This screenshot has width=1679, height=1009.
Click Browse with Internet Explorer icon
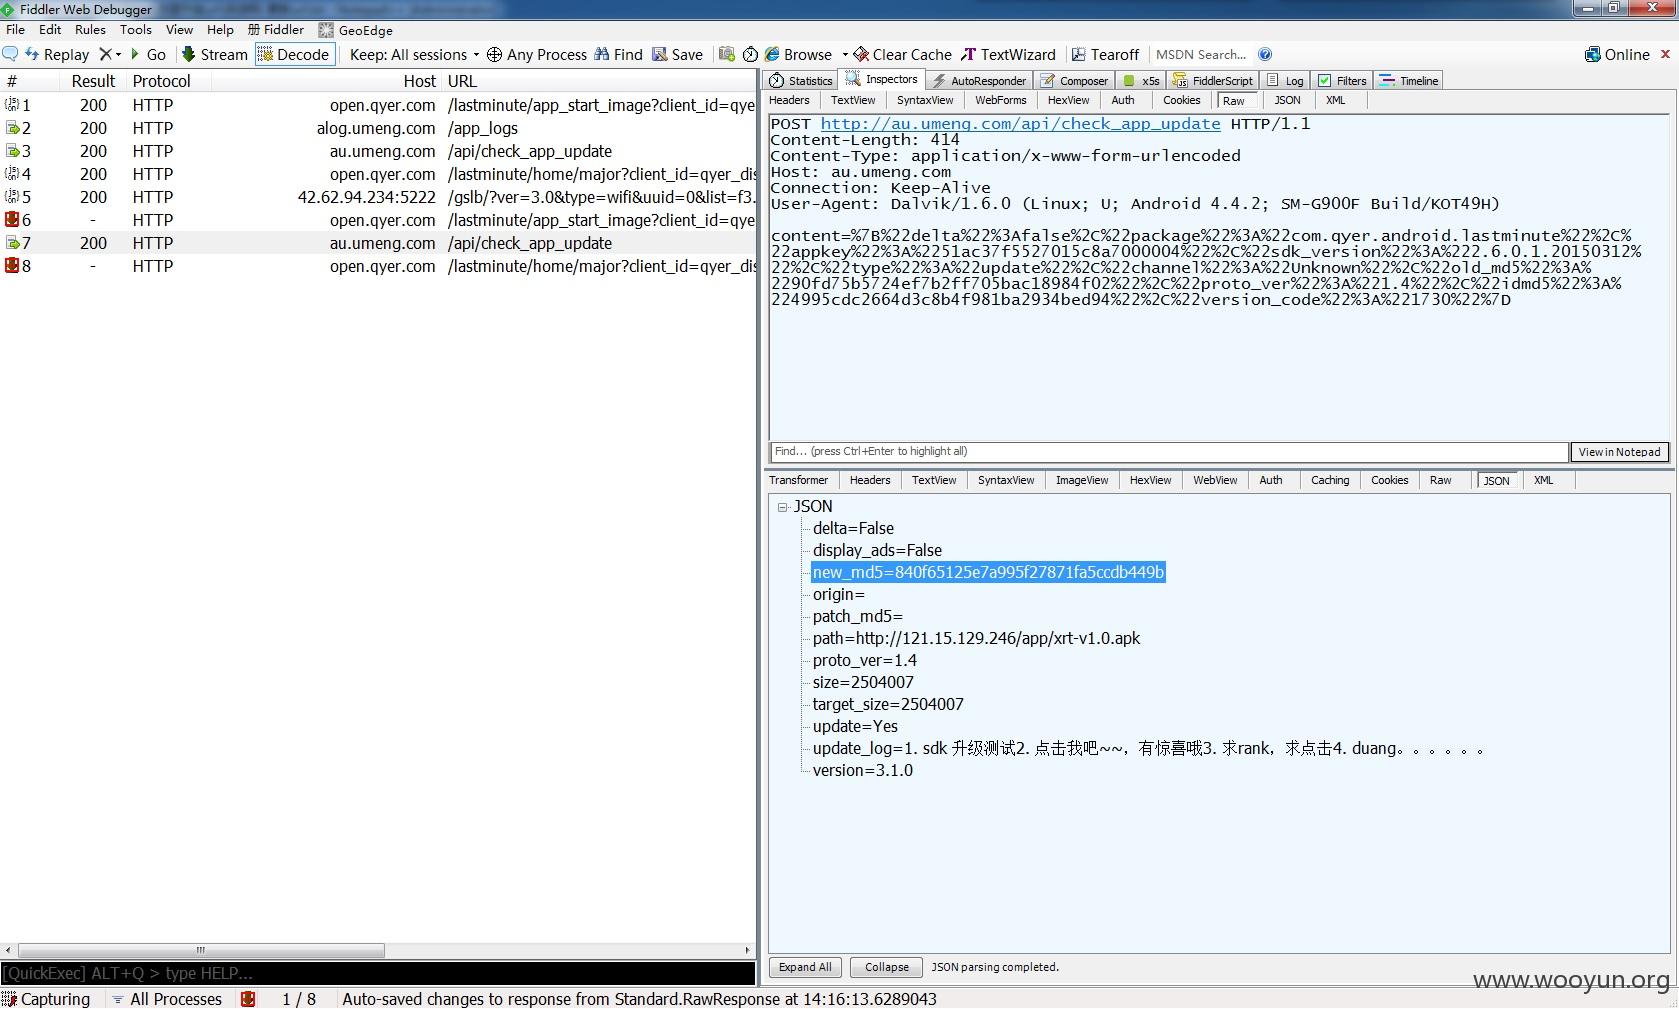point(772,54)
